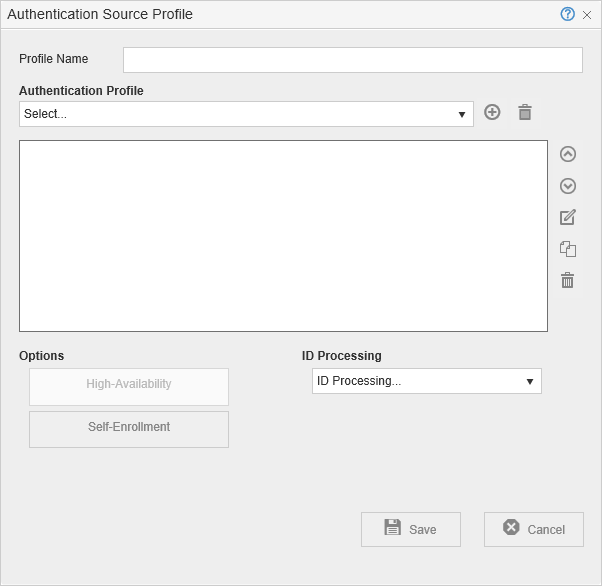Copy the selected authentication profile entry

point(568,249)
